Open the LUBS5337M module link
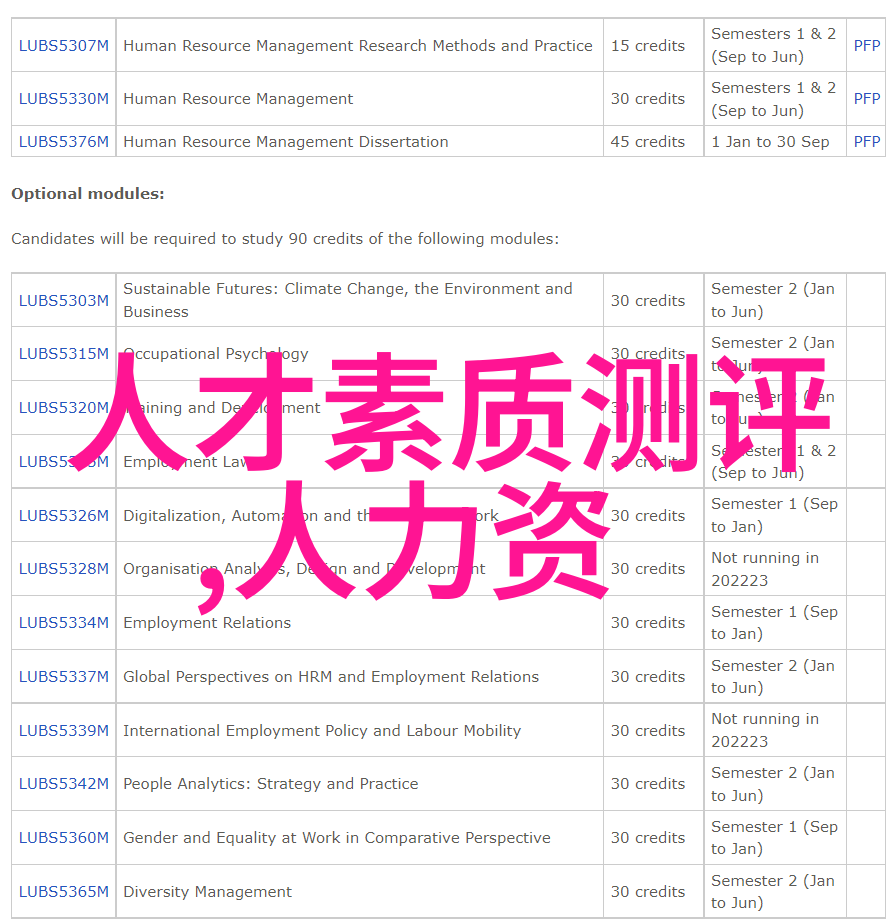The height and width of the screenshot is (922, 895). click(64, 677)
